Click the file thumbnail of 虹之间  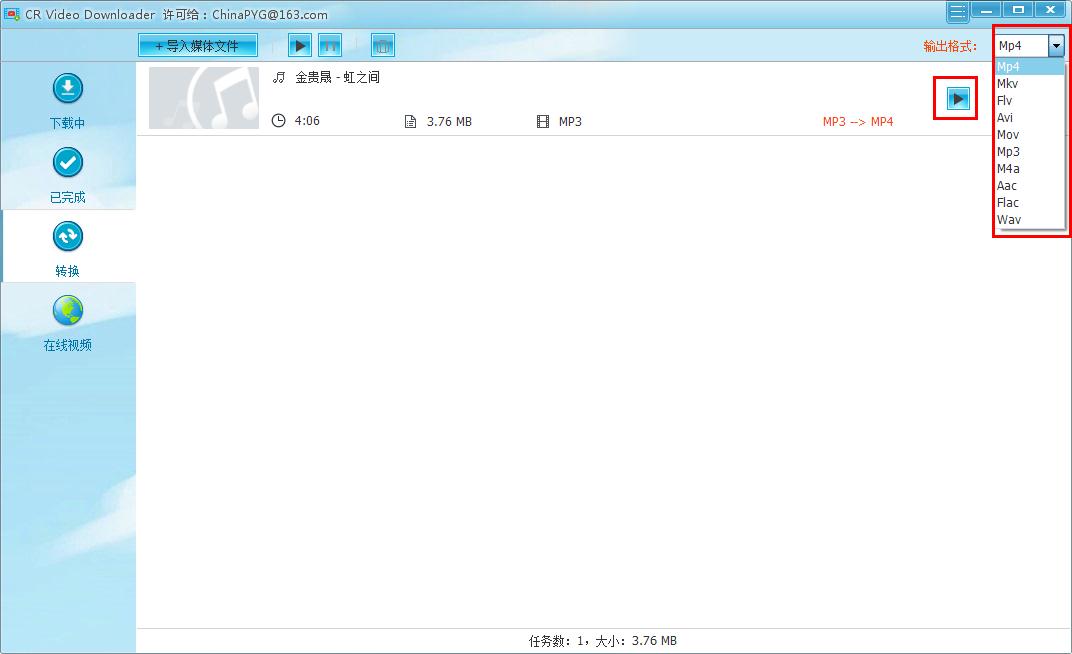click(203, 98)
